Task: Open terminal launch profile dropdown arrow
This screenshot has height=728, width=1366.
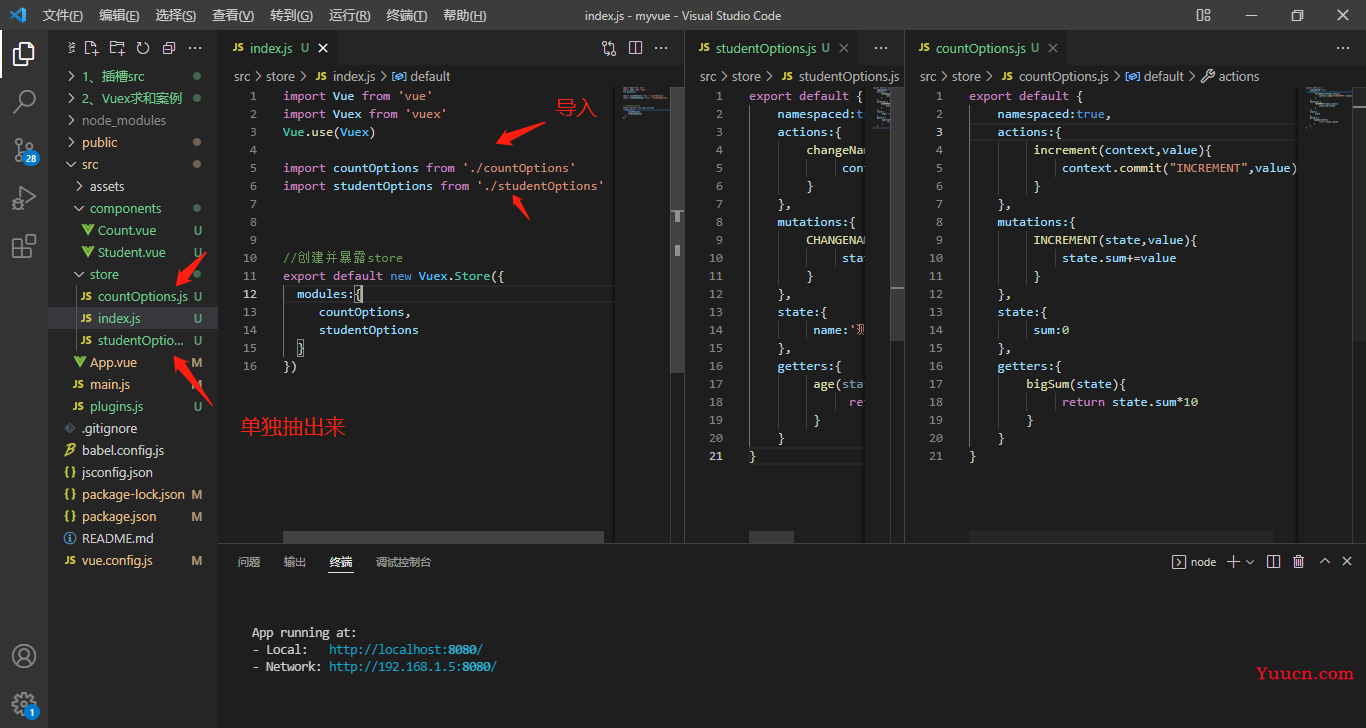Action: pyautogui.click(x=1250, y=562)
